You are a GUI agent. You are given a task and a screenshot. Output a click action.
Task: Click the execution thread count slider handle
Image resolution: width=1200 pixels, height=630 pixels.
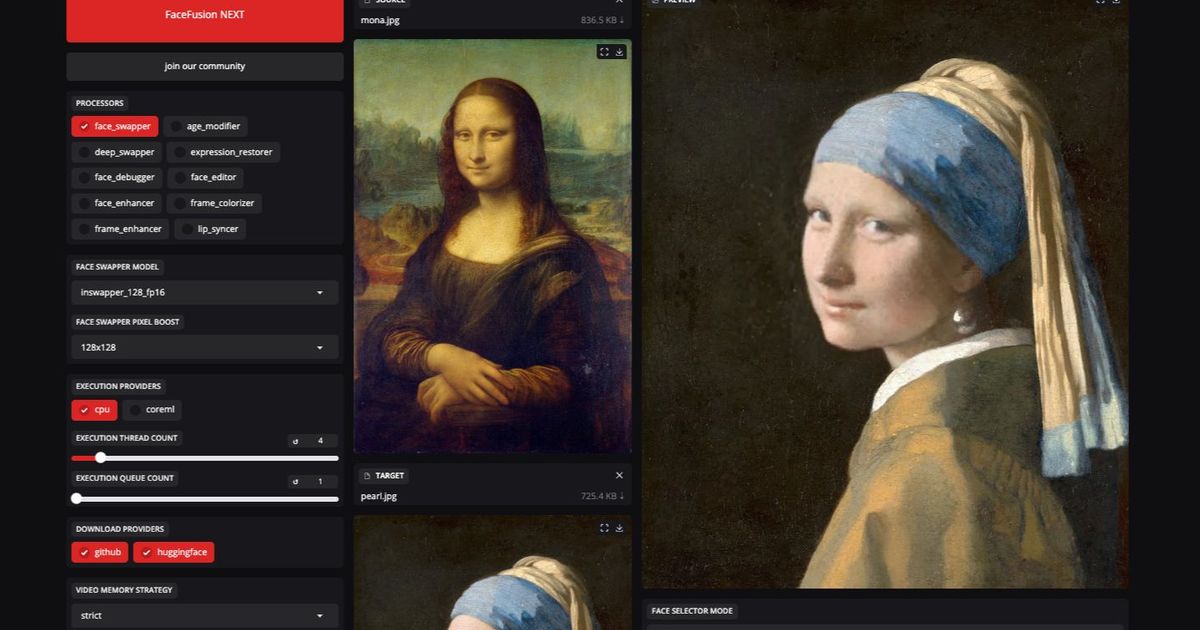tap(100, 458)
